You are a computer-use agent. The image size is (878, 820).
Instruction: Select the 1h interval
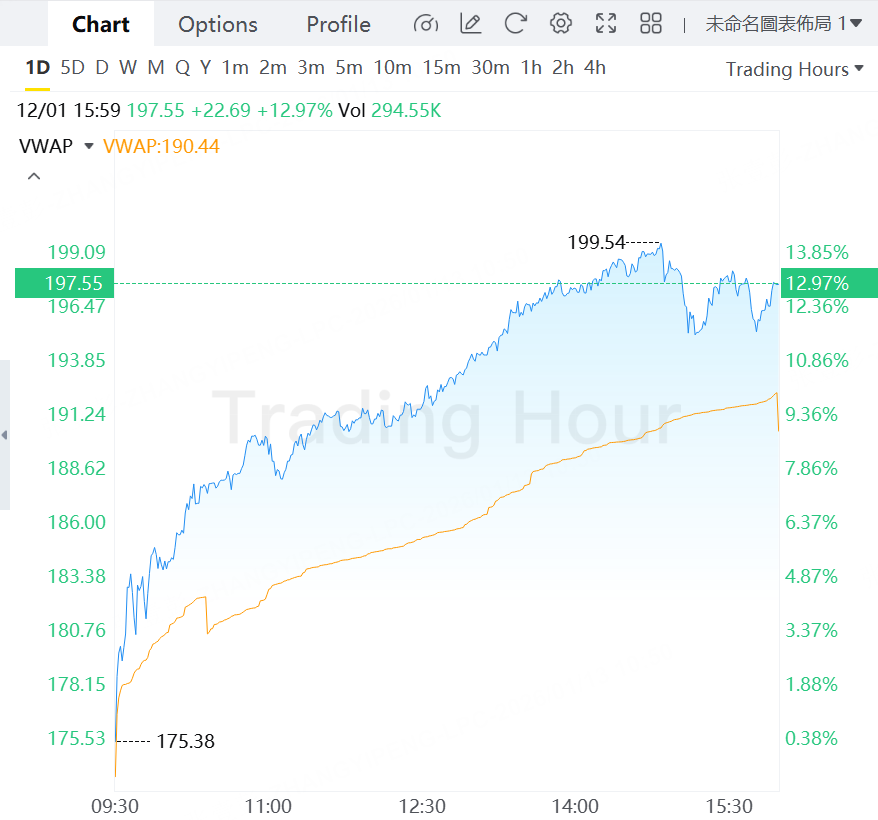[x=531, y=68]
